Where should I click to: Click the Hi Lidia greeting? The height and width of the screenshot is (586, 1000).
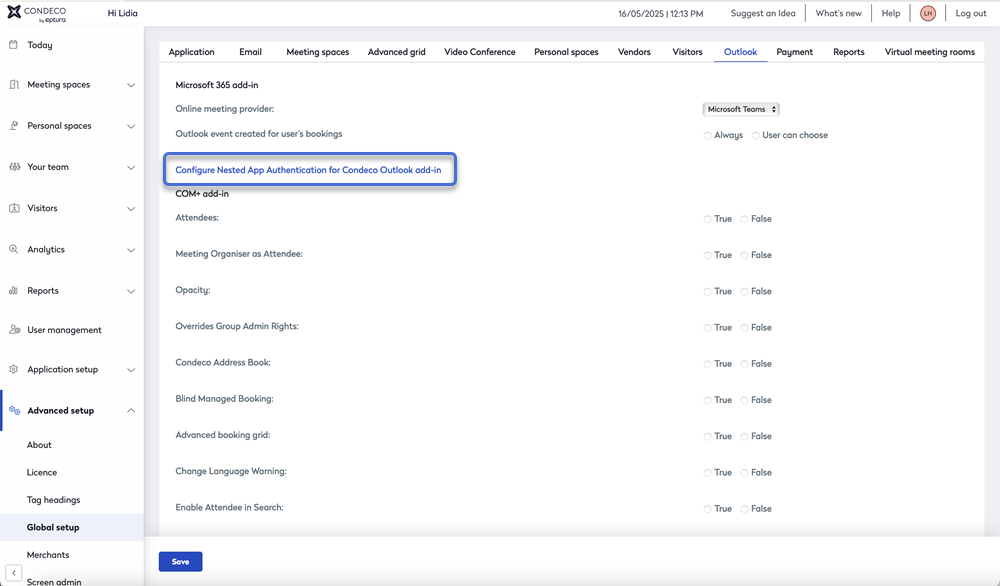122,13
